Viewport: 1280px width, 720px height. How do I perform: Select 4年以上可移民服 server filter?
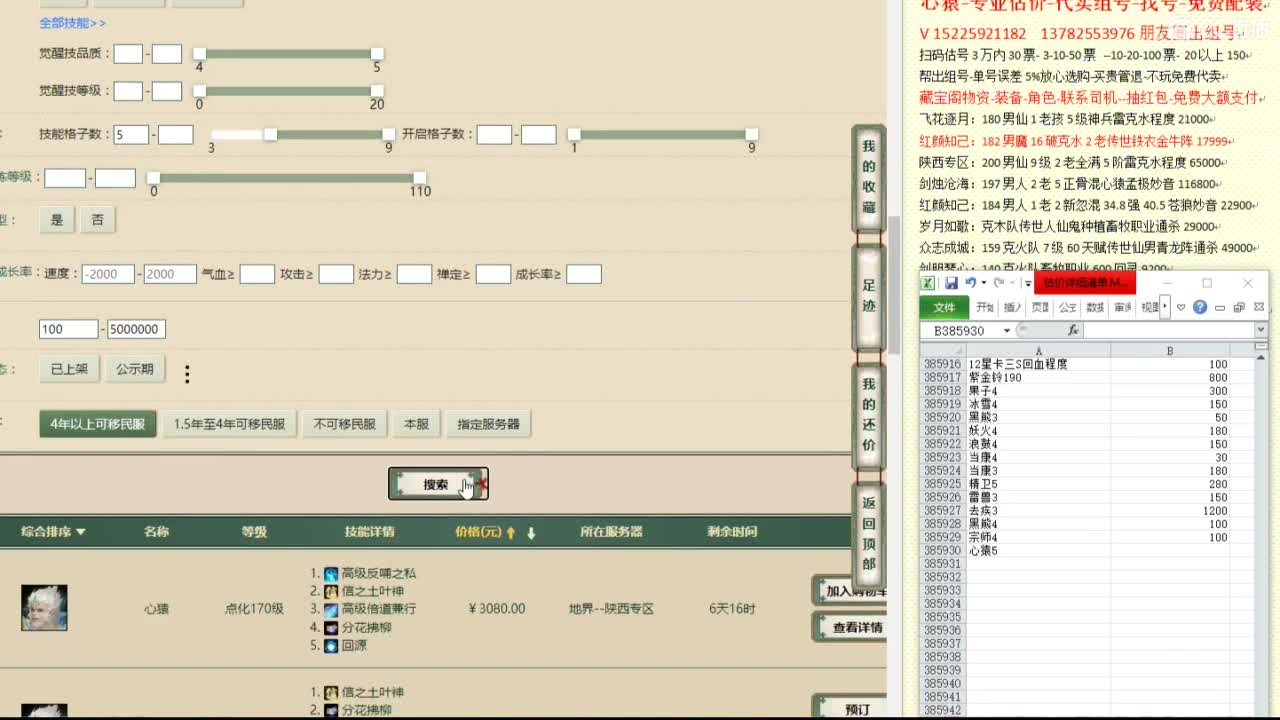click(x=98, y=424)
